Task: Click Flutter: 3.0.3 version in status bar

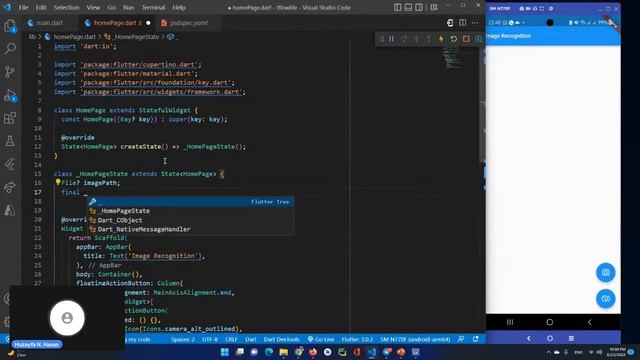Action: point(357,339)
